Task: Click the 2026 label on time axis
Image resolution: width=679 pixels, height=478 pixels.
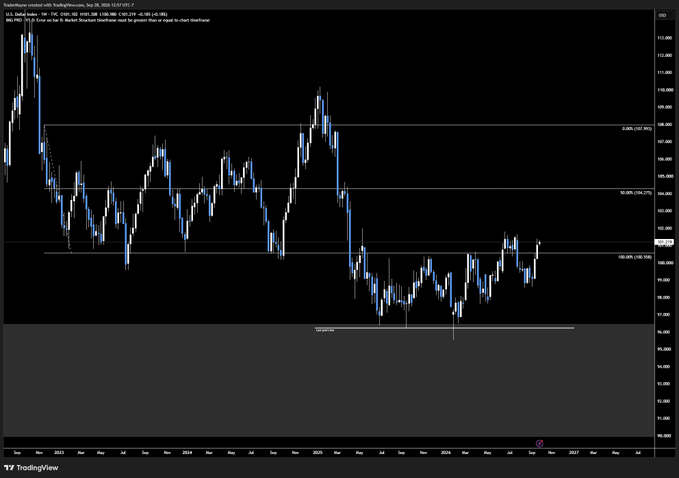Action: [446, 453]
